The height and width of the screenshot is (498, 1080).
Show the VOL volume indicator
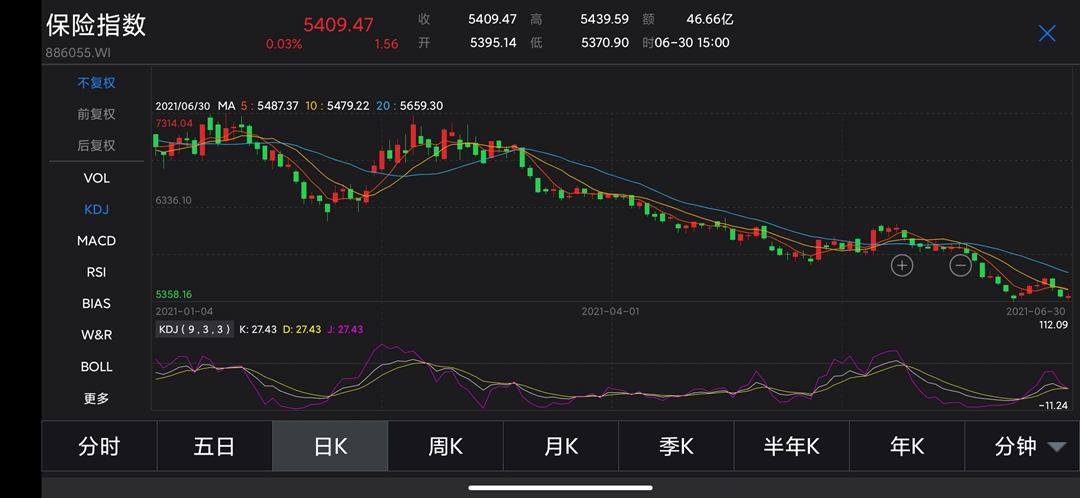tap(97, 178)
